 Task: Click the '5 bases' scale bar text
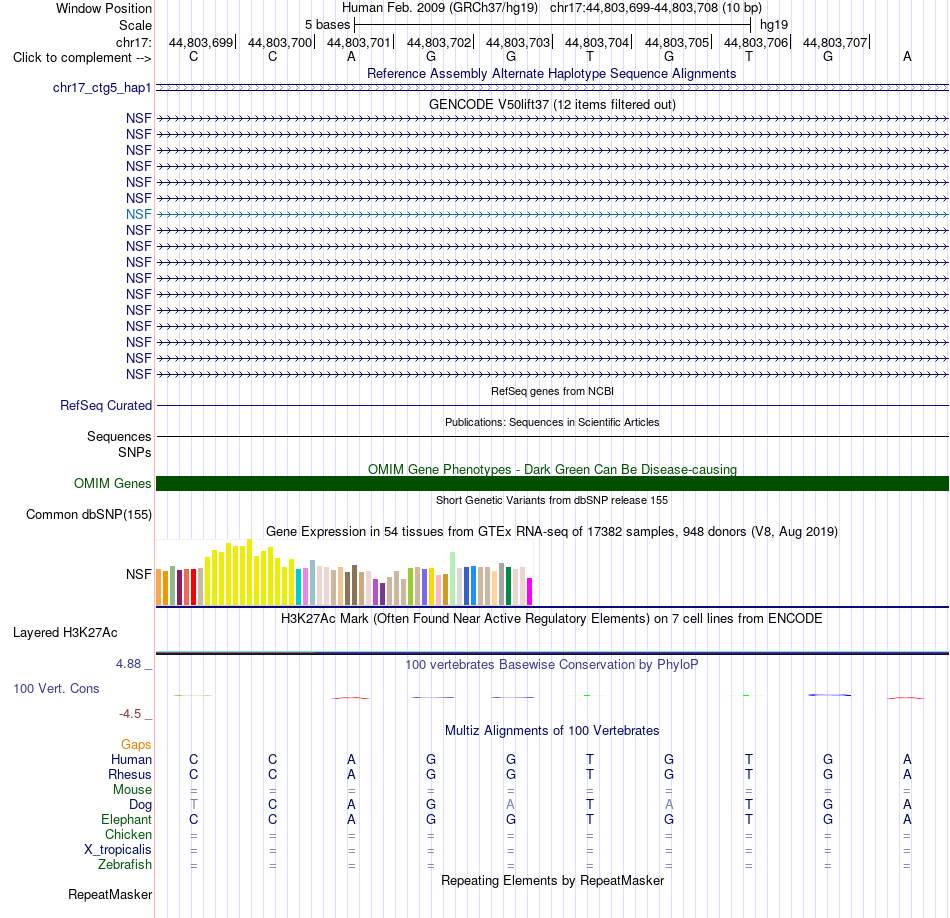pyautogui.click(x=327, y=25)
